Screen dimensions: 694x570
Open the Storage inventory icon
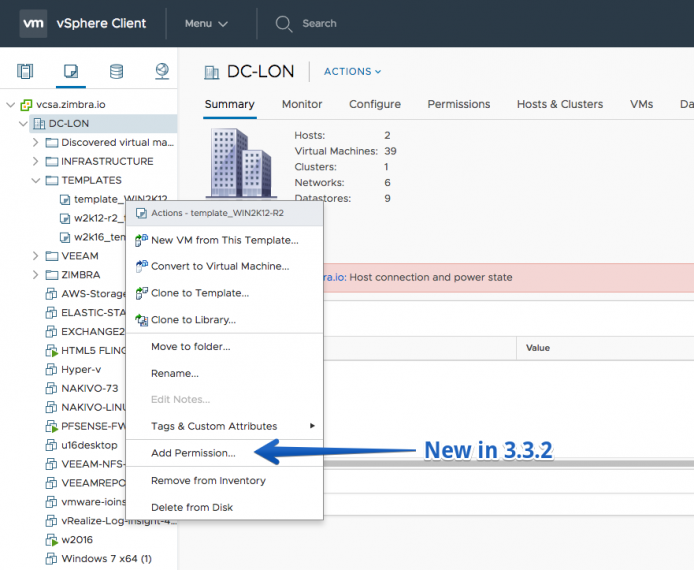116,71
